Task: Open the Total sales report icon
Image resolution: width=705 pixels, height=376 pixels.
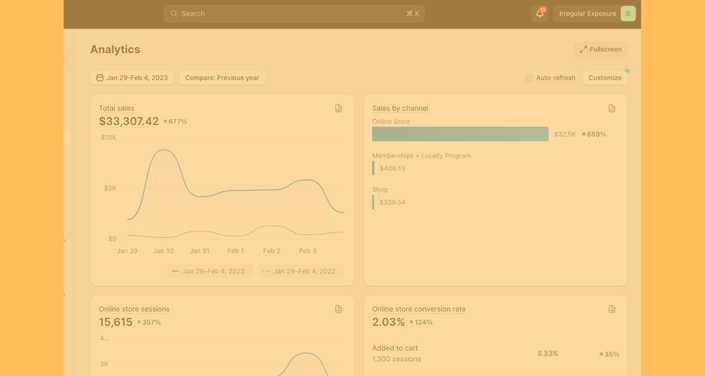Action: tap(339, 108)
